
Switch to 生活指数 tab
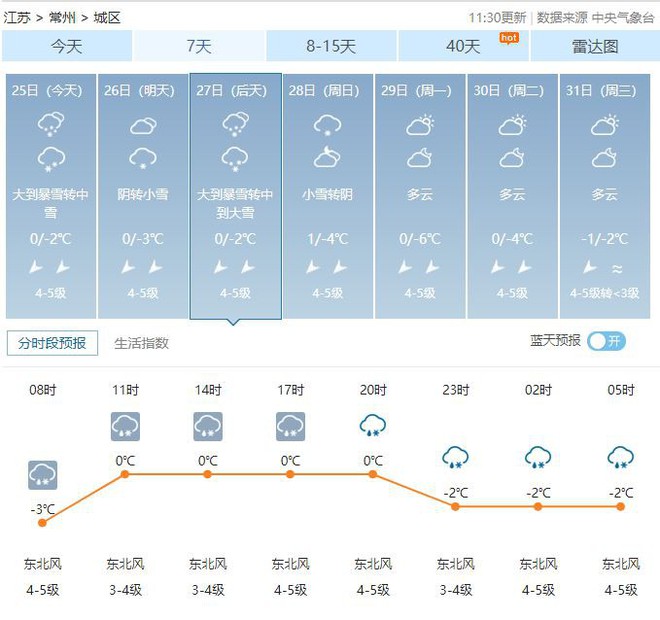[141, 343]
